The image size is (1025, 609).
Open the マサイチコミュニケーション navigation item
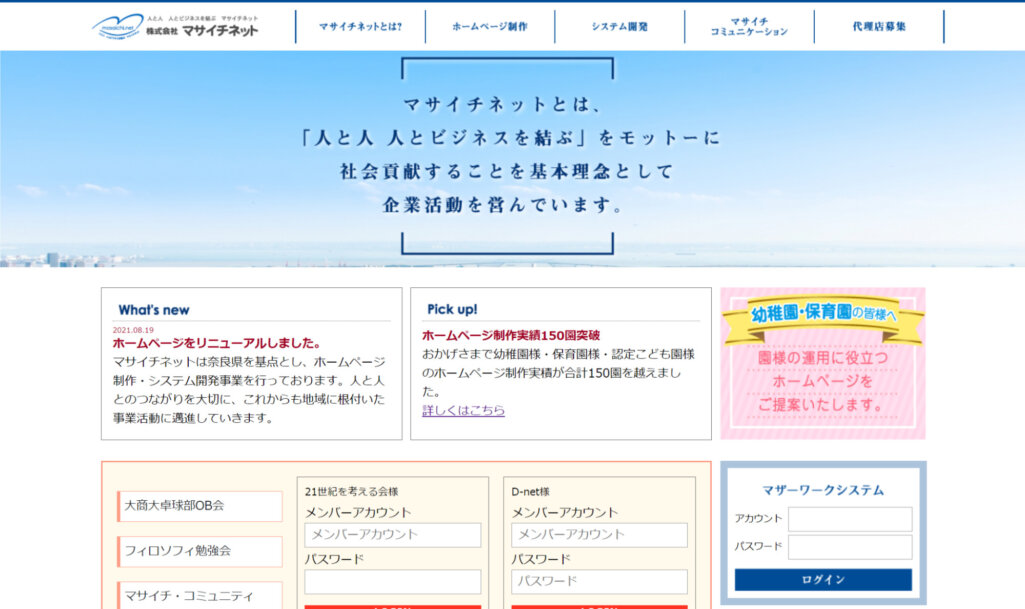(x=751, y=28)
